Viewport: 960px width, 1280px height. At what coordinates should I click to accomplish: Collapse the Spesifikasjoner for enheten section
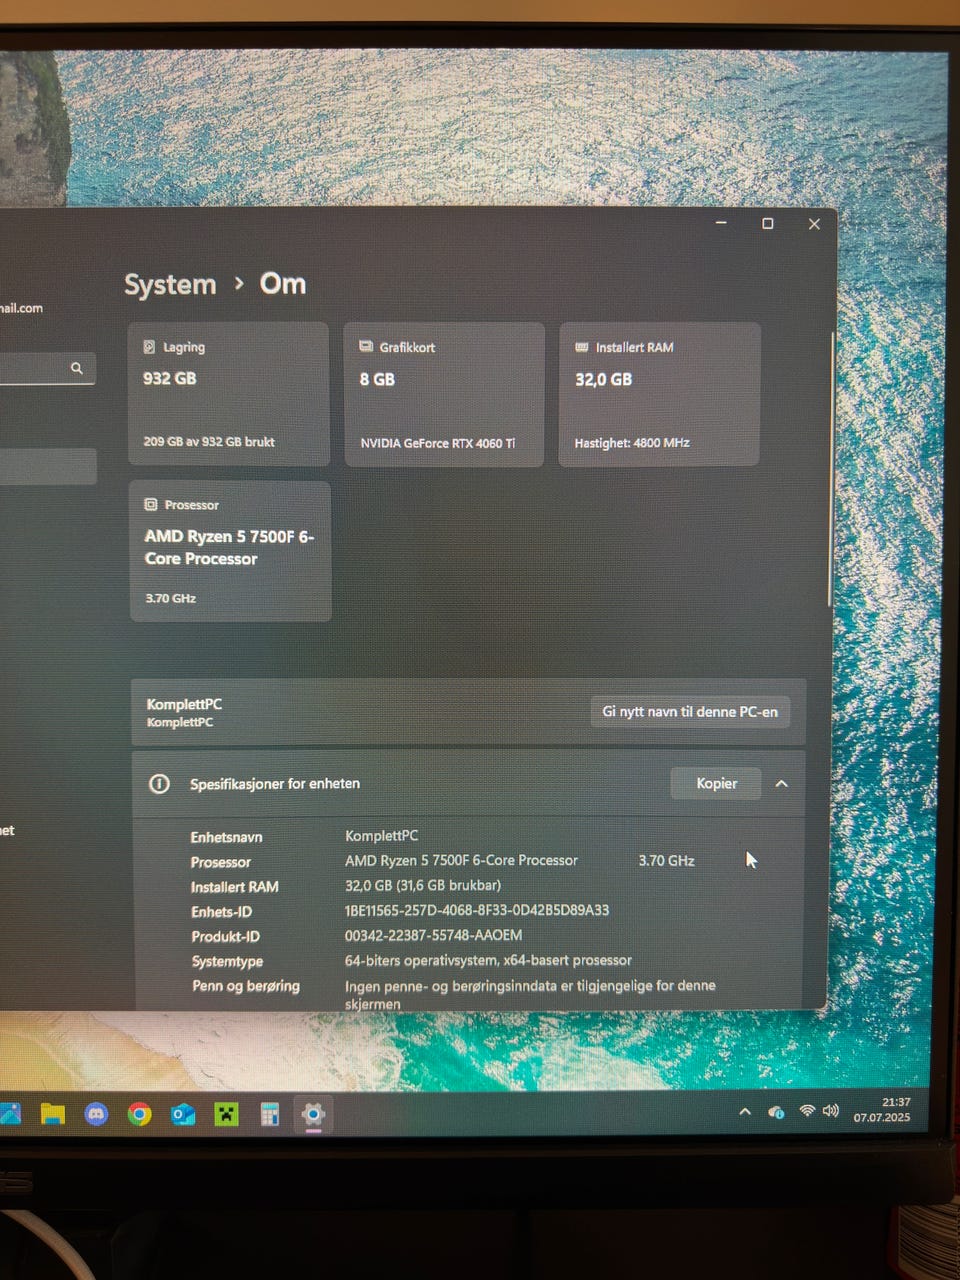pos(782,784)
